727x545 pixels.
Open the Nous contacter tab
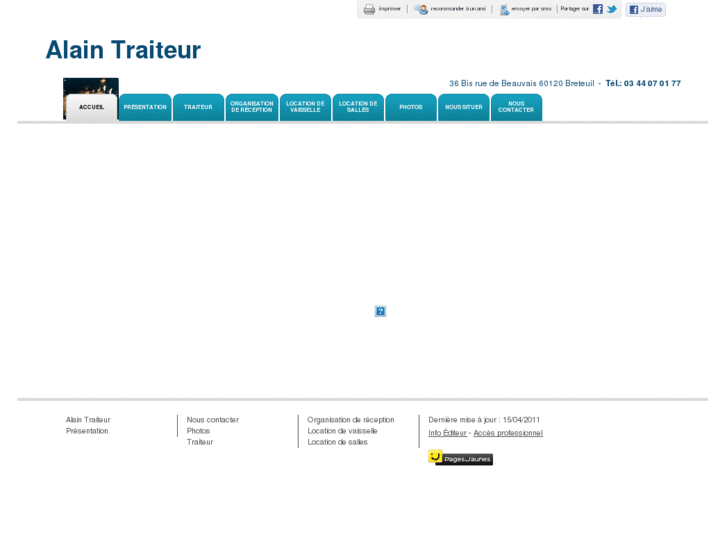click(x=516, y=107)
